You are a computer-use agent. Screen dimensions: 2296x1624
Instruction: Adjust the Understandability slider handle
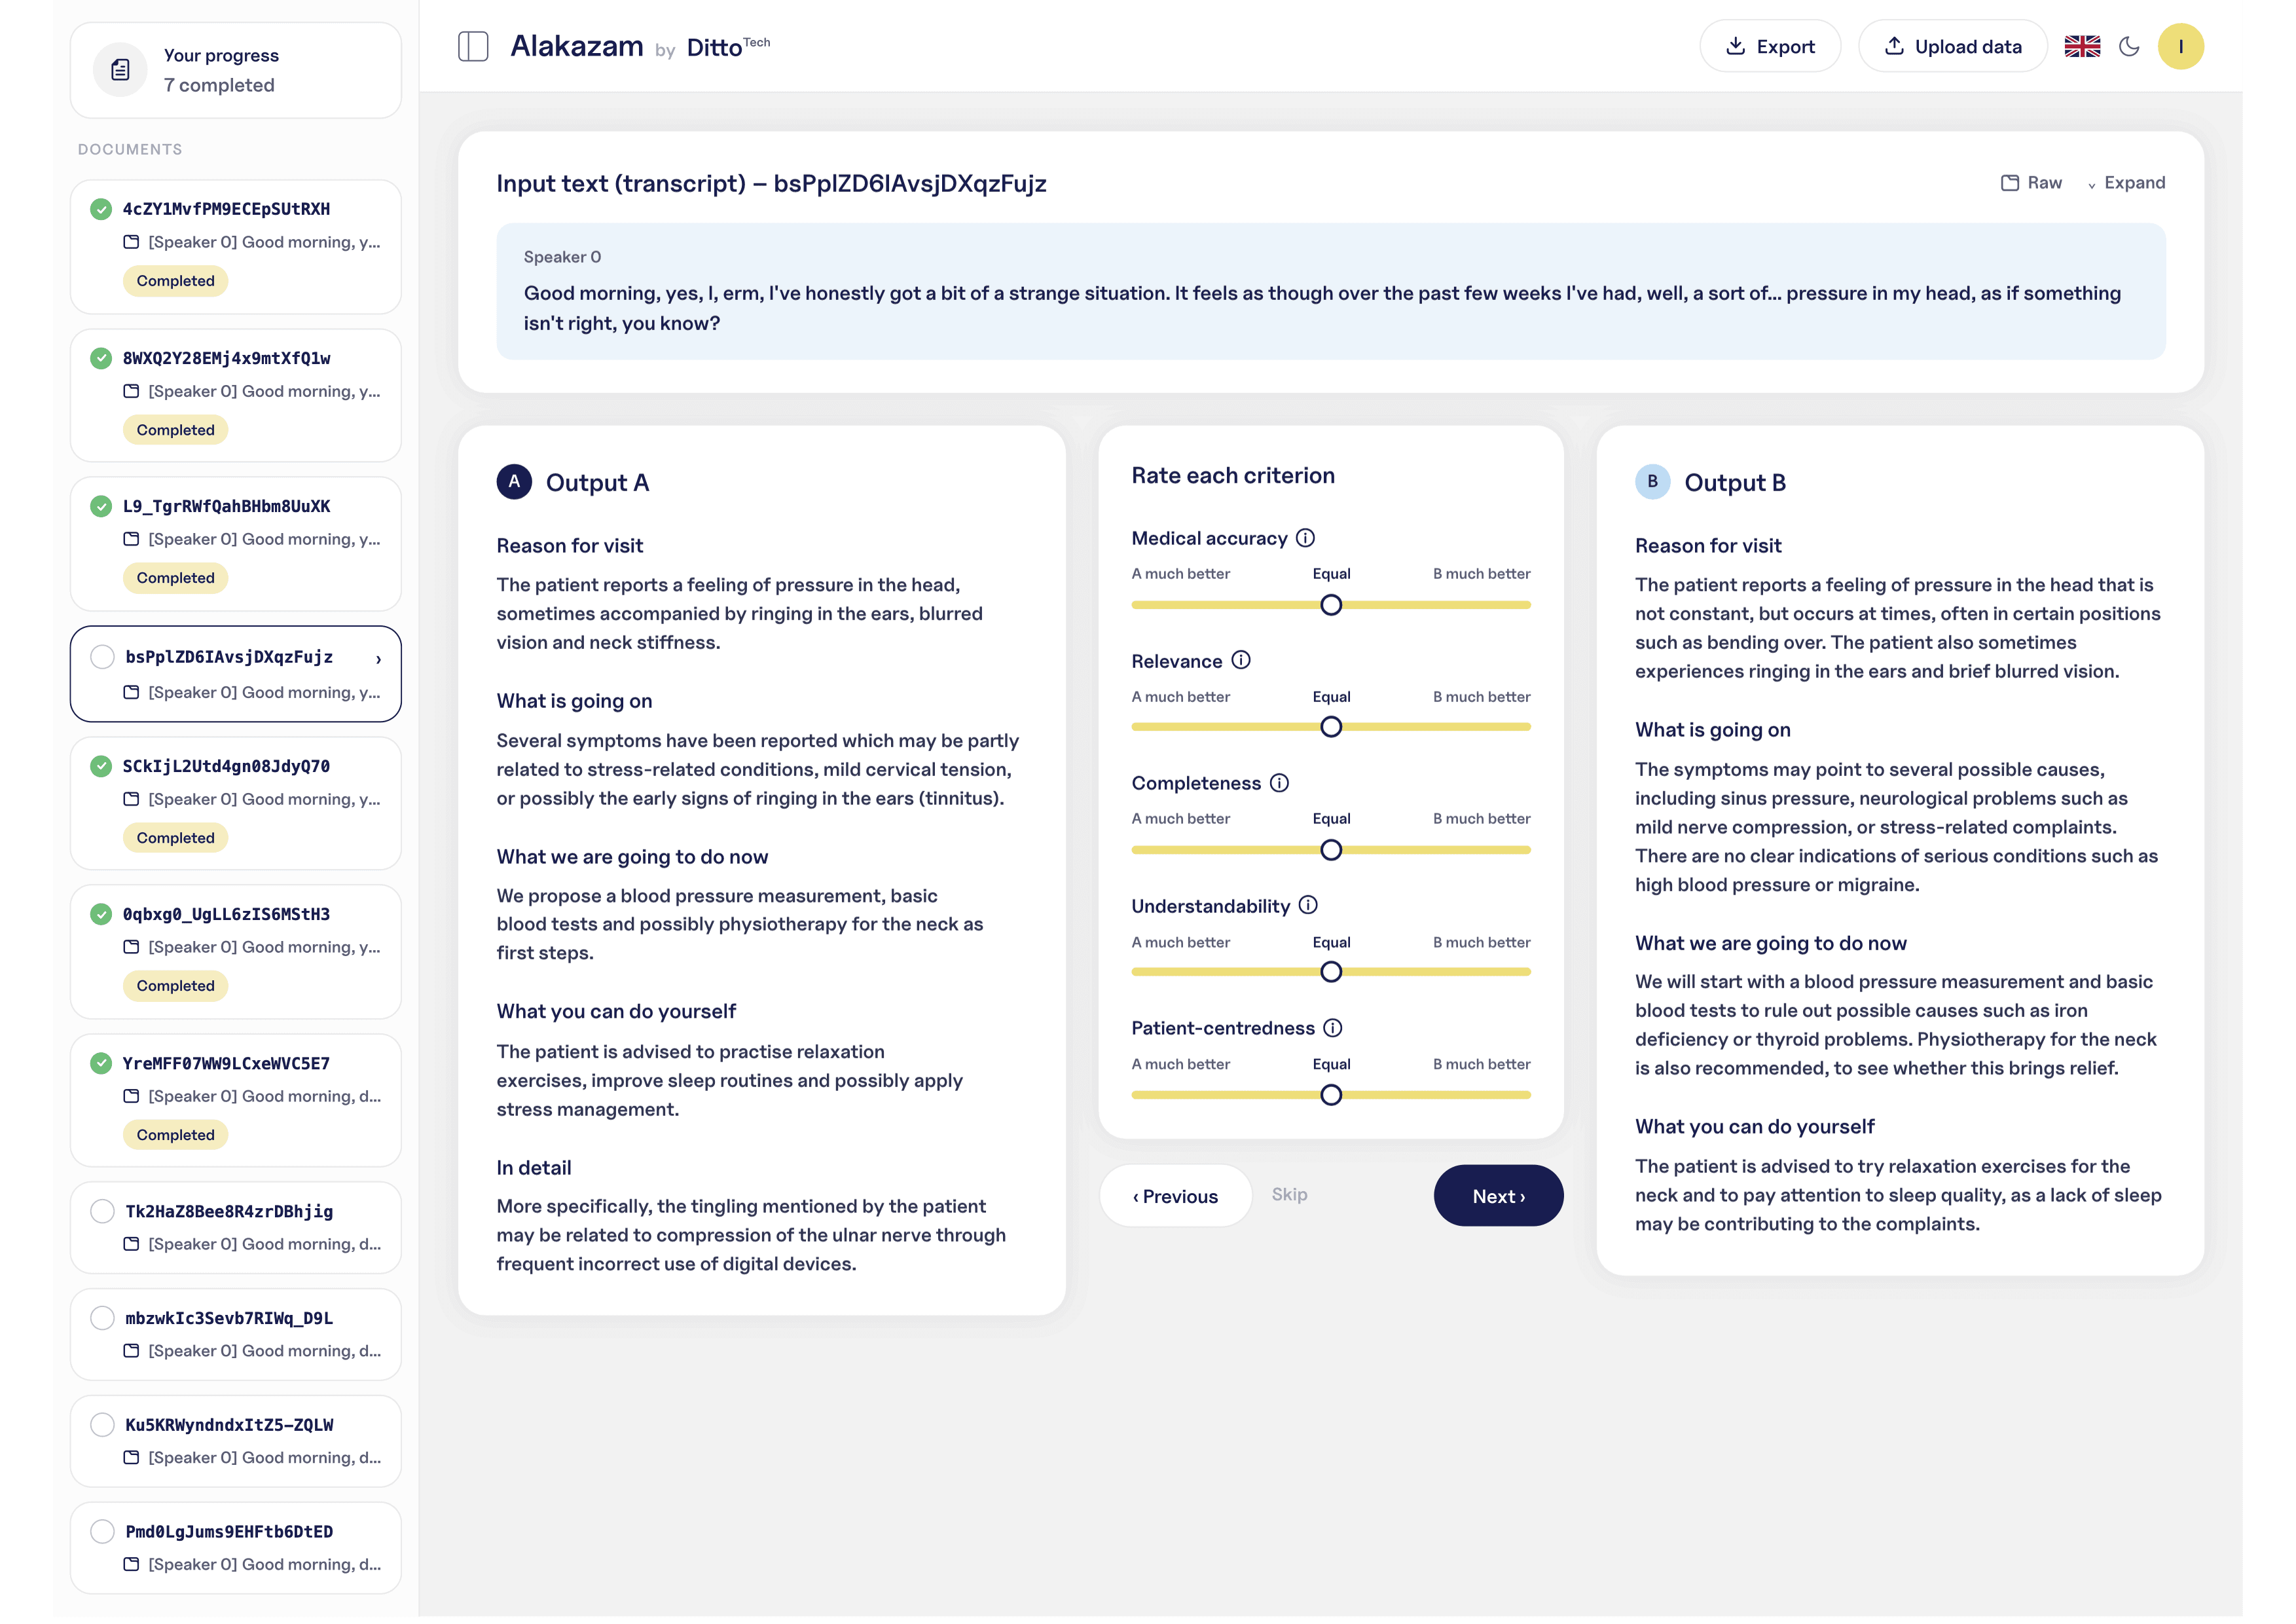point(1331,972)
